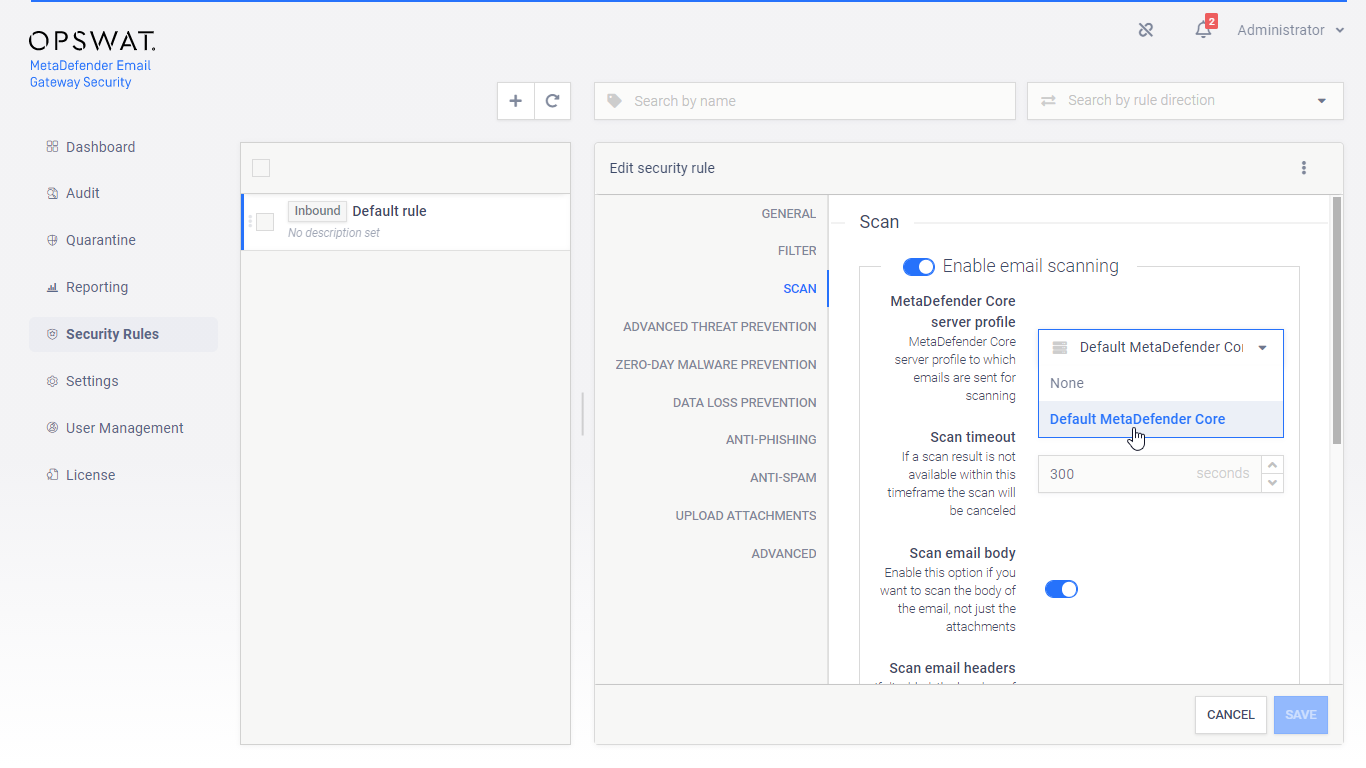This screenshot has width=1366, height=768.
Task: Select Default MetaDefender Core option
Action: [x=1161, y=419]
